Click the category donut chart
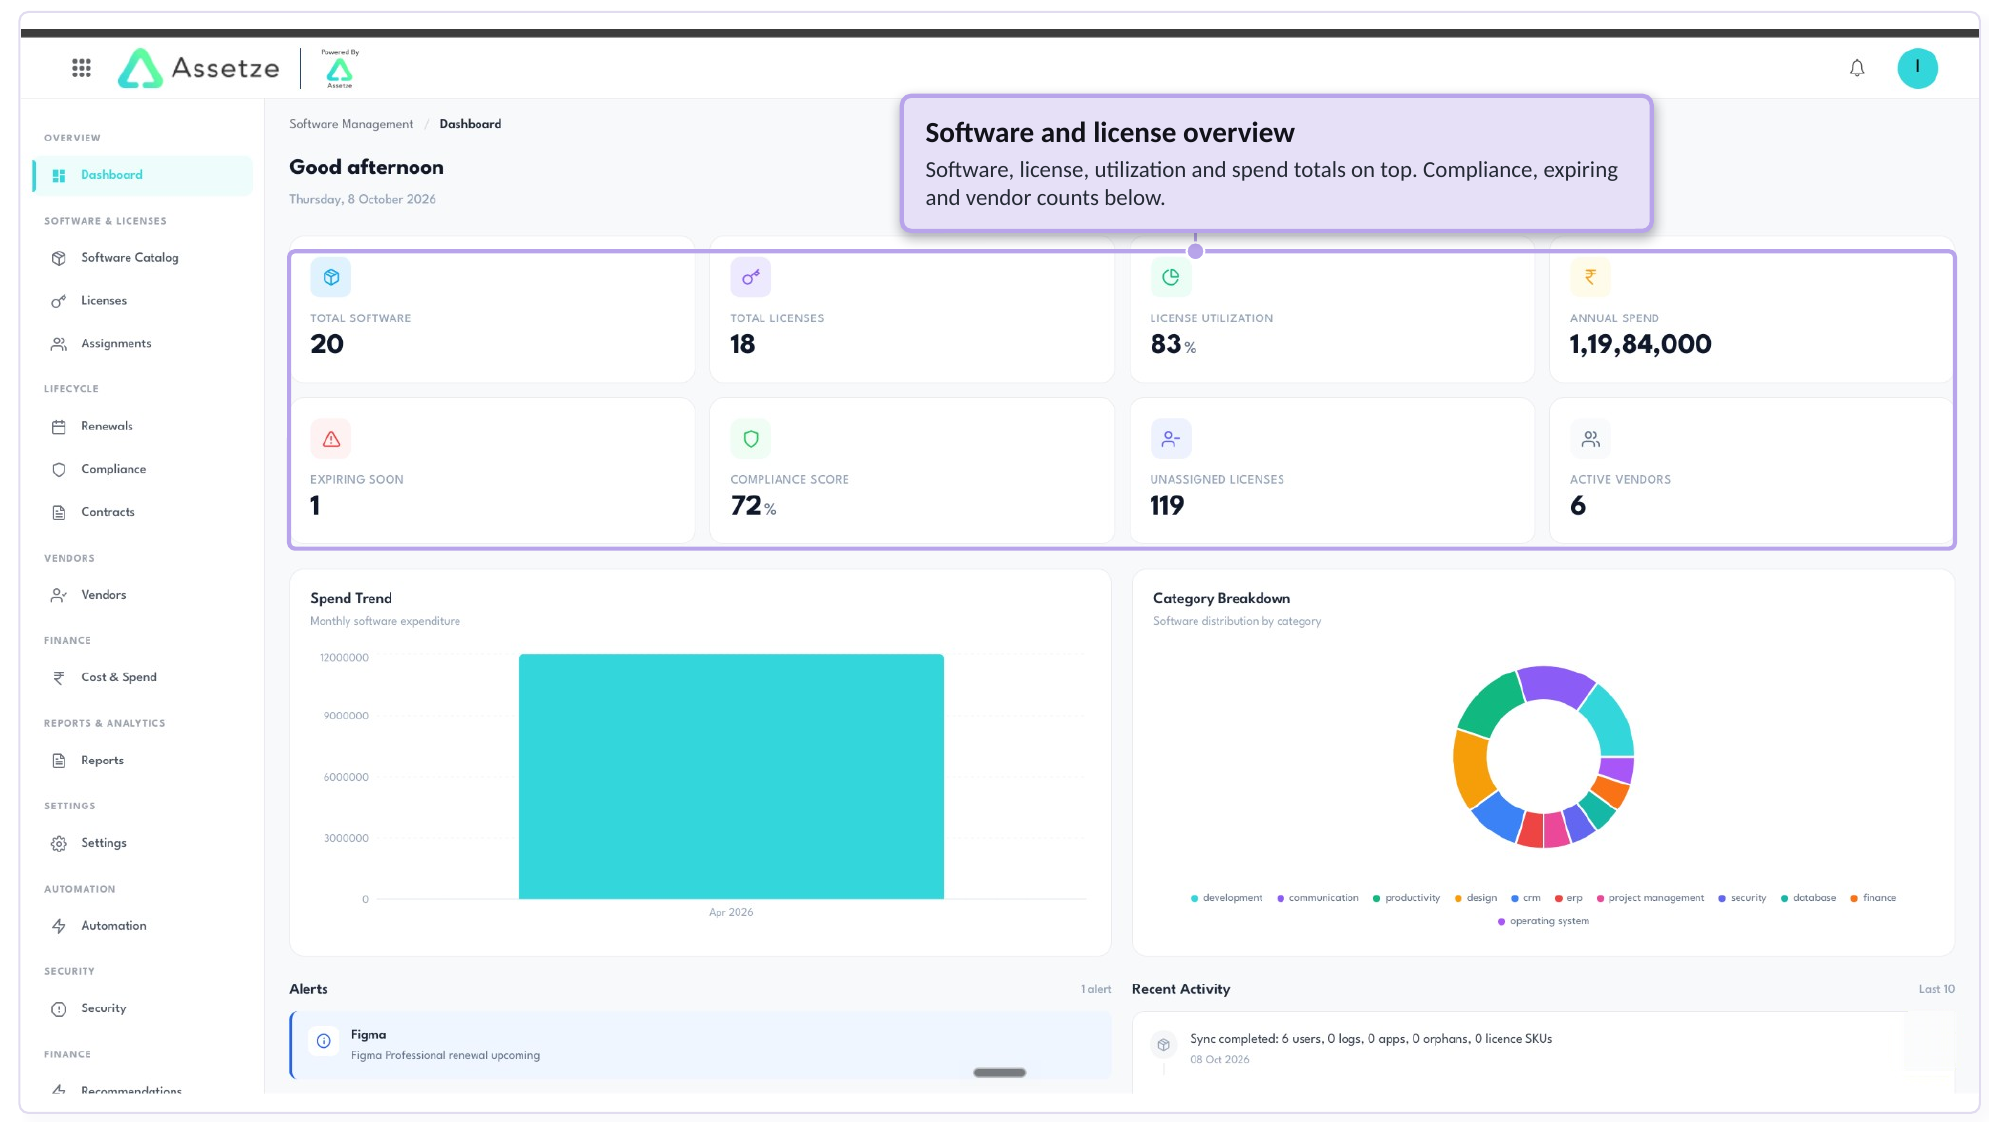 tap(1543, 757)
